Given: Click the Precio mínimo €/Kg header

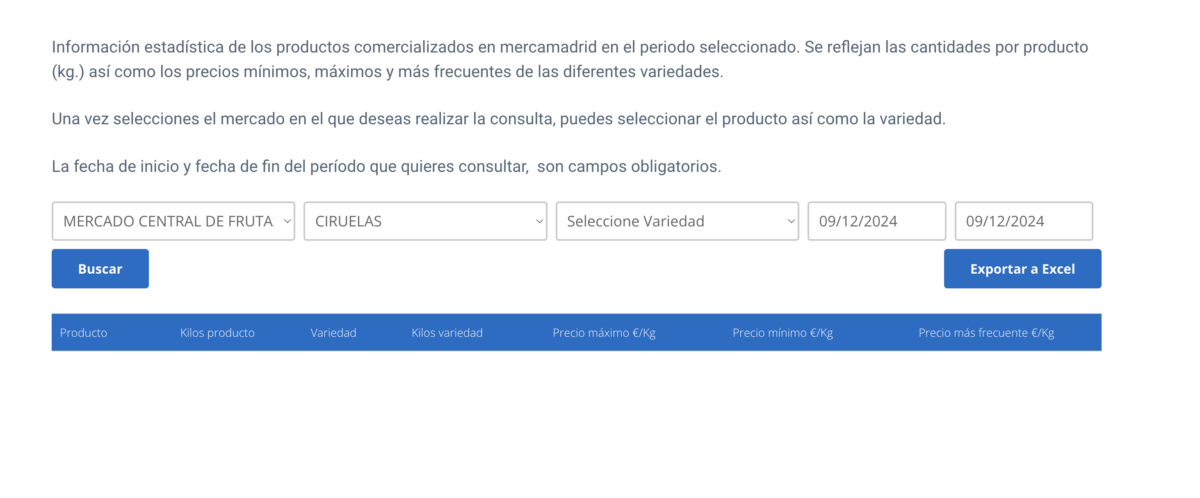Looking at the screenshot, I should coord(782,333).
